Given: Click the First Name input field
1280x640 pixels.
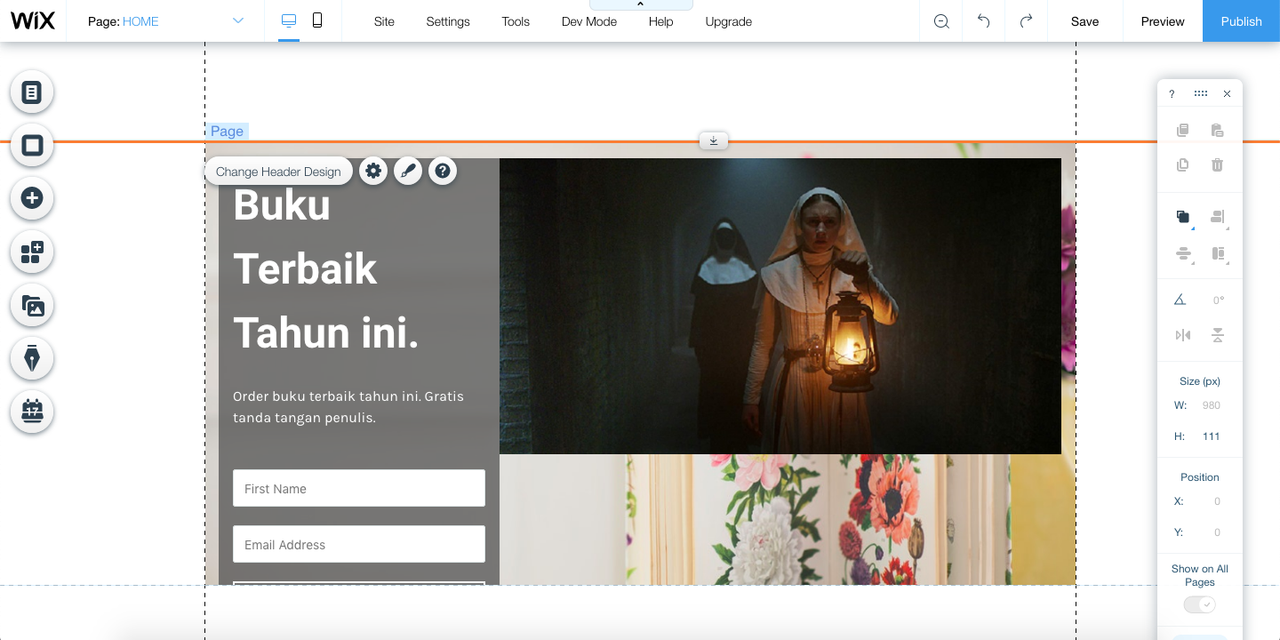Looking at the screenshot, I should (x=359, y=488).
